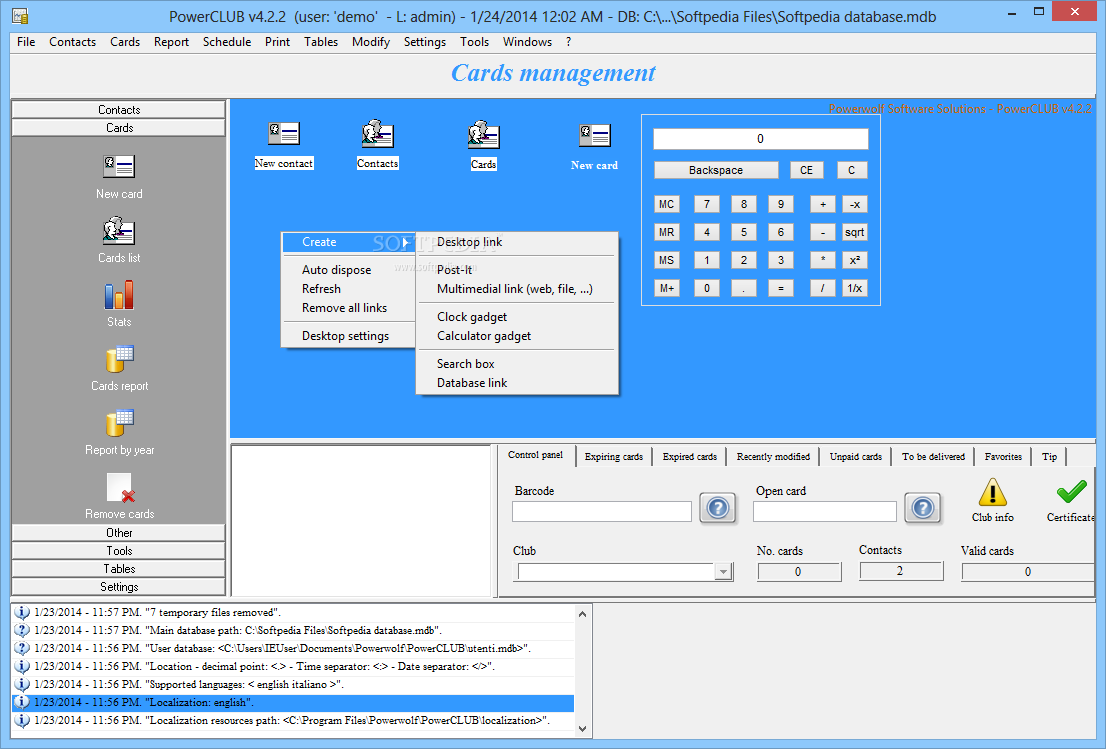Switch to the Unpaid cards tab

tap(856, 456)
